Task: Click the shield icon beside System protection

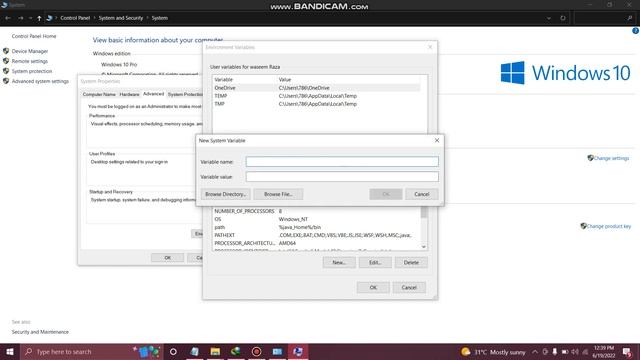Action: coord(6,71)
